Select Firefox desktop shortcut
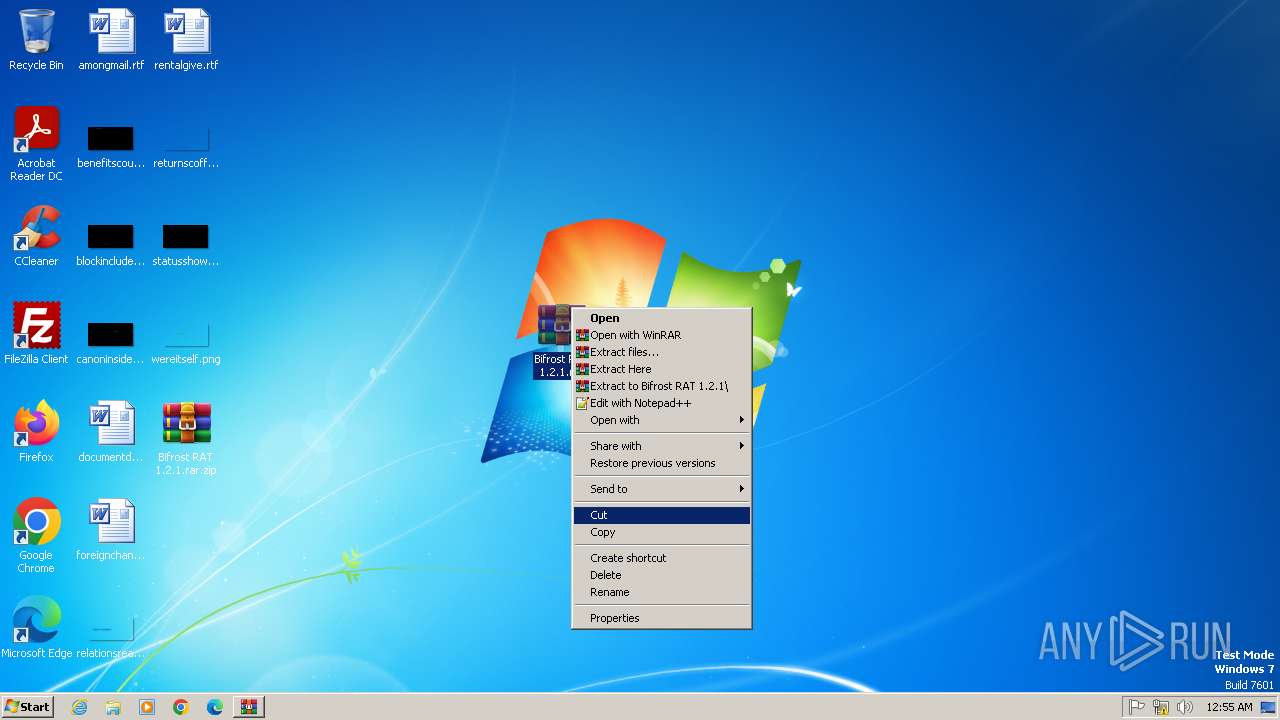Screen dimensions: 1280x720 (36, 431)
